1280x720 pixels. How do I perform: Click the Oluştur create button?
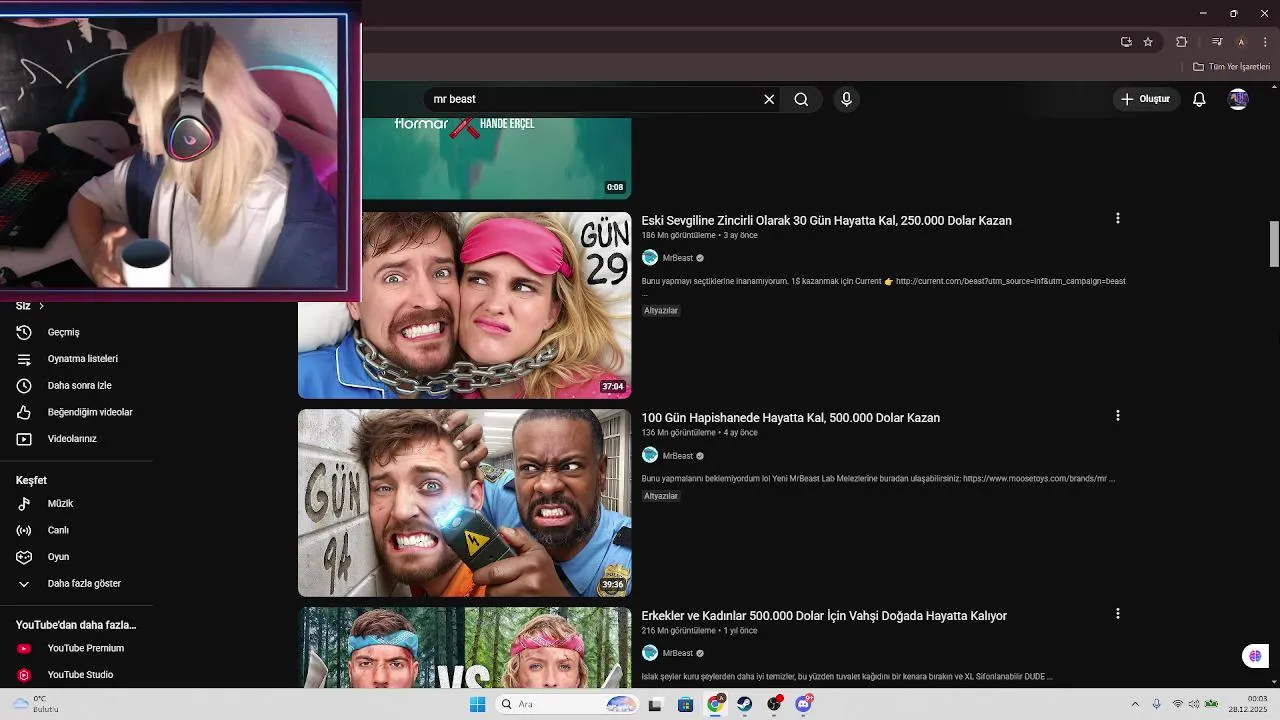coord(1146,99)
